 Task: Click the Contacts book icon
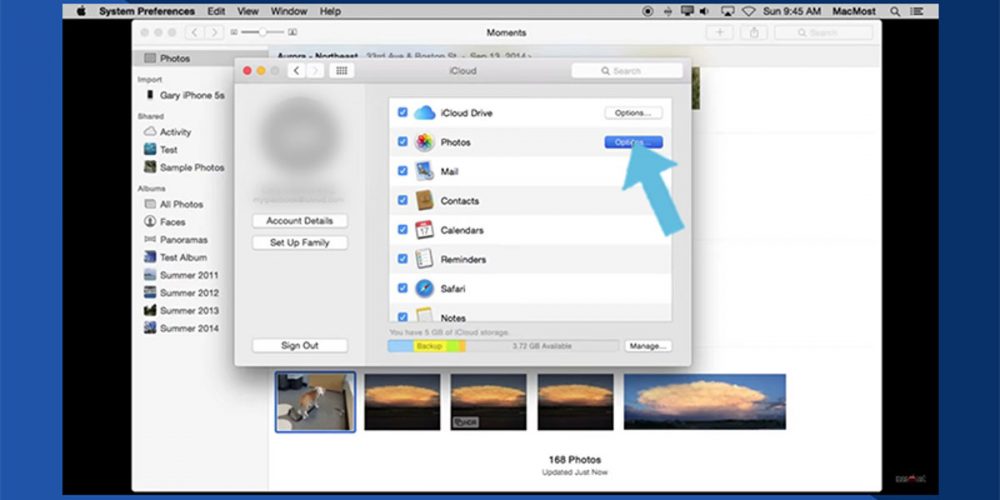(424, 201)
